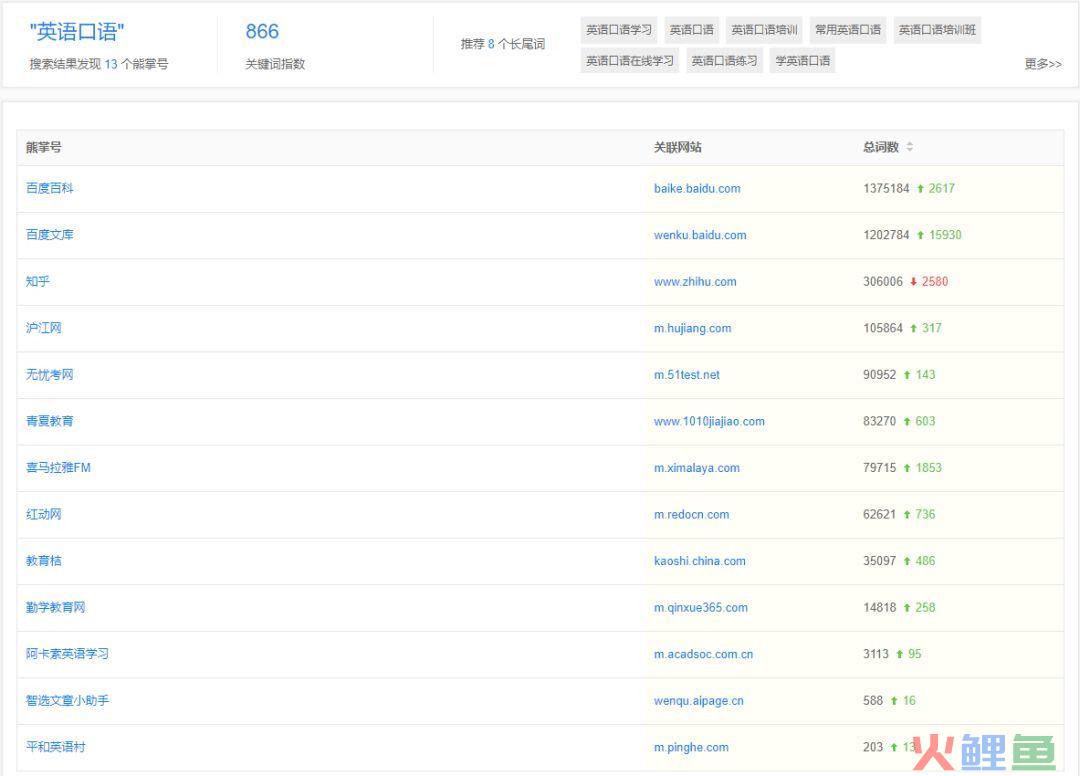Image resolution: width=1080 pixels, height=776 pixels.
Task: Select the 英语口语培训班 keyword tag
Action: pyautogui.click(x=937, y=30)
